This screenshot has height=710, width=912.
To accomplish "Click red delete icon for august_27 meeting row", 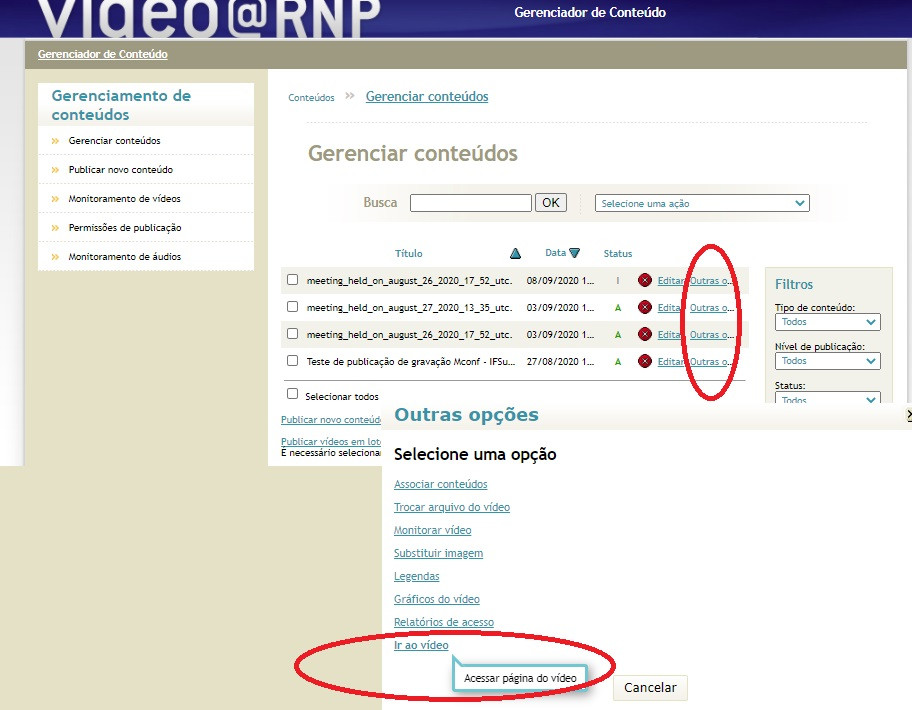I will tap(645, 307).
